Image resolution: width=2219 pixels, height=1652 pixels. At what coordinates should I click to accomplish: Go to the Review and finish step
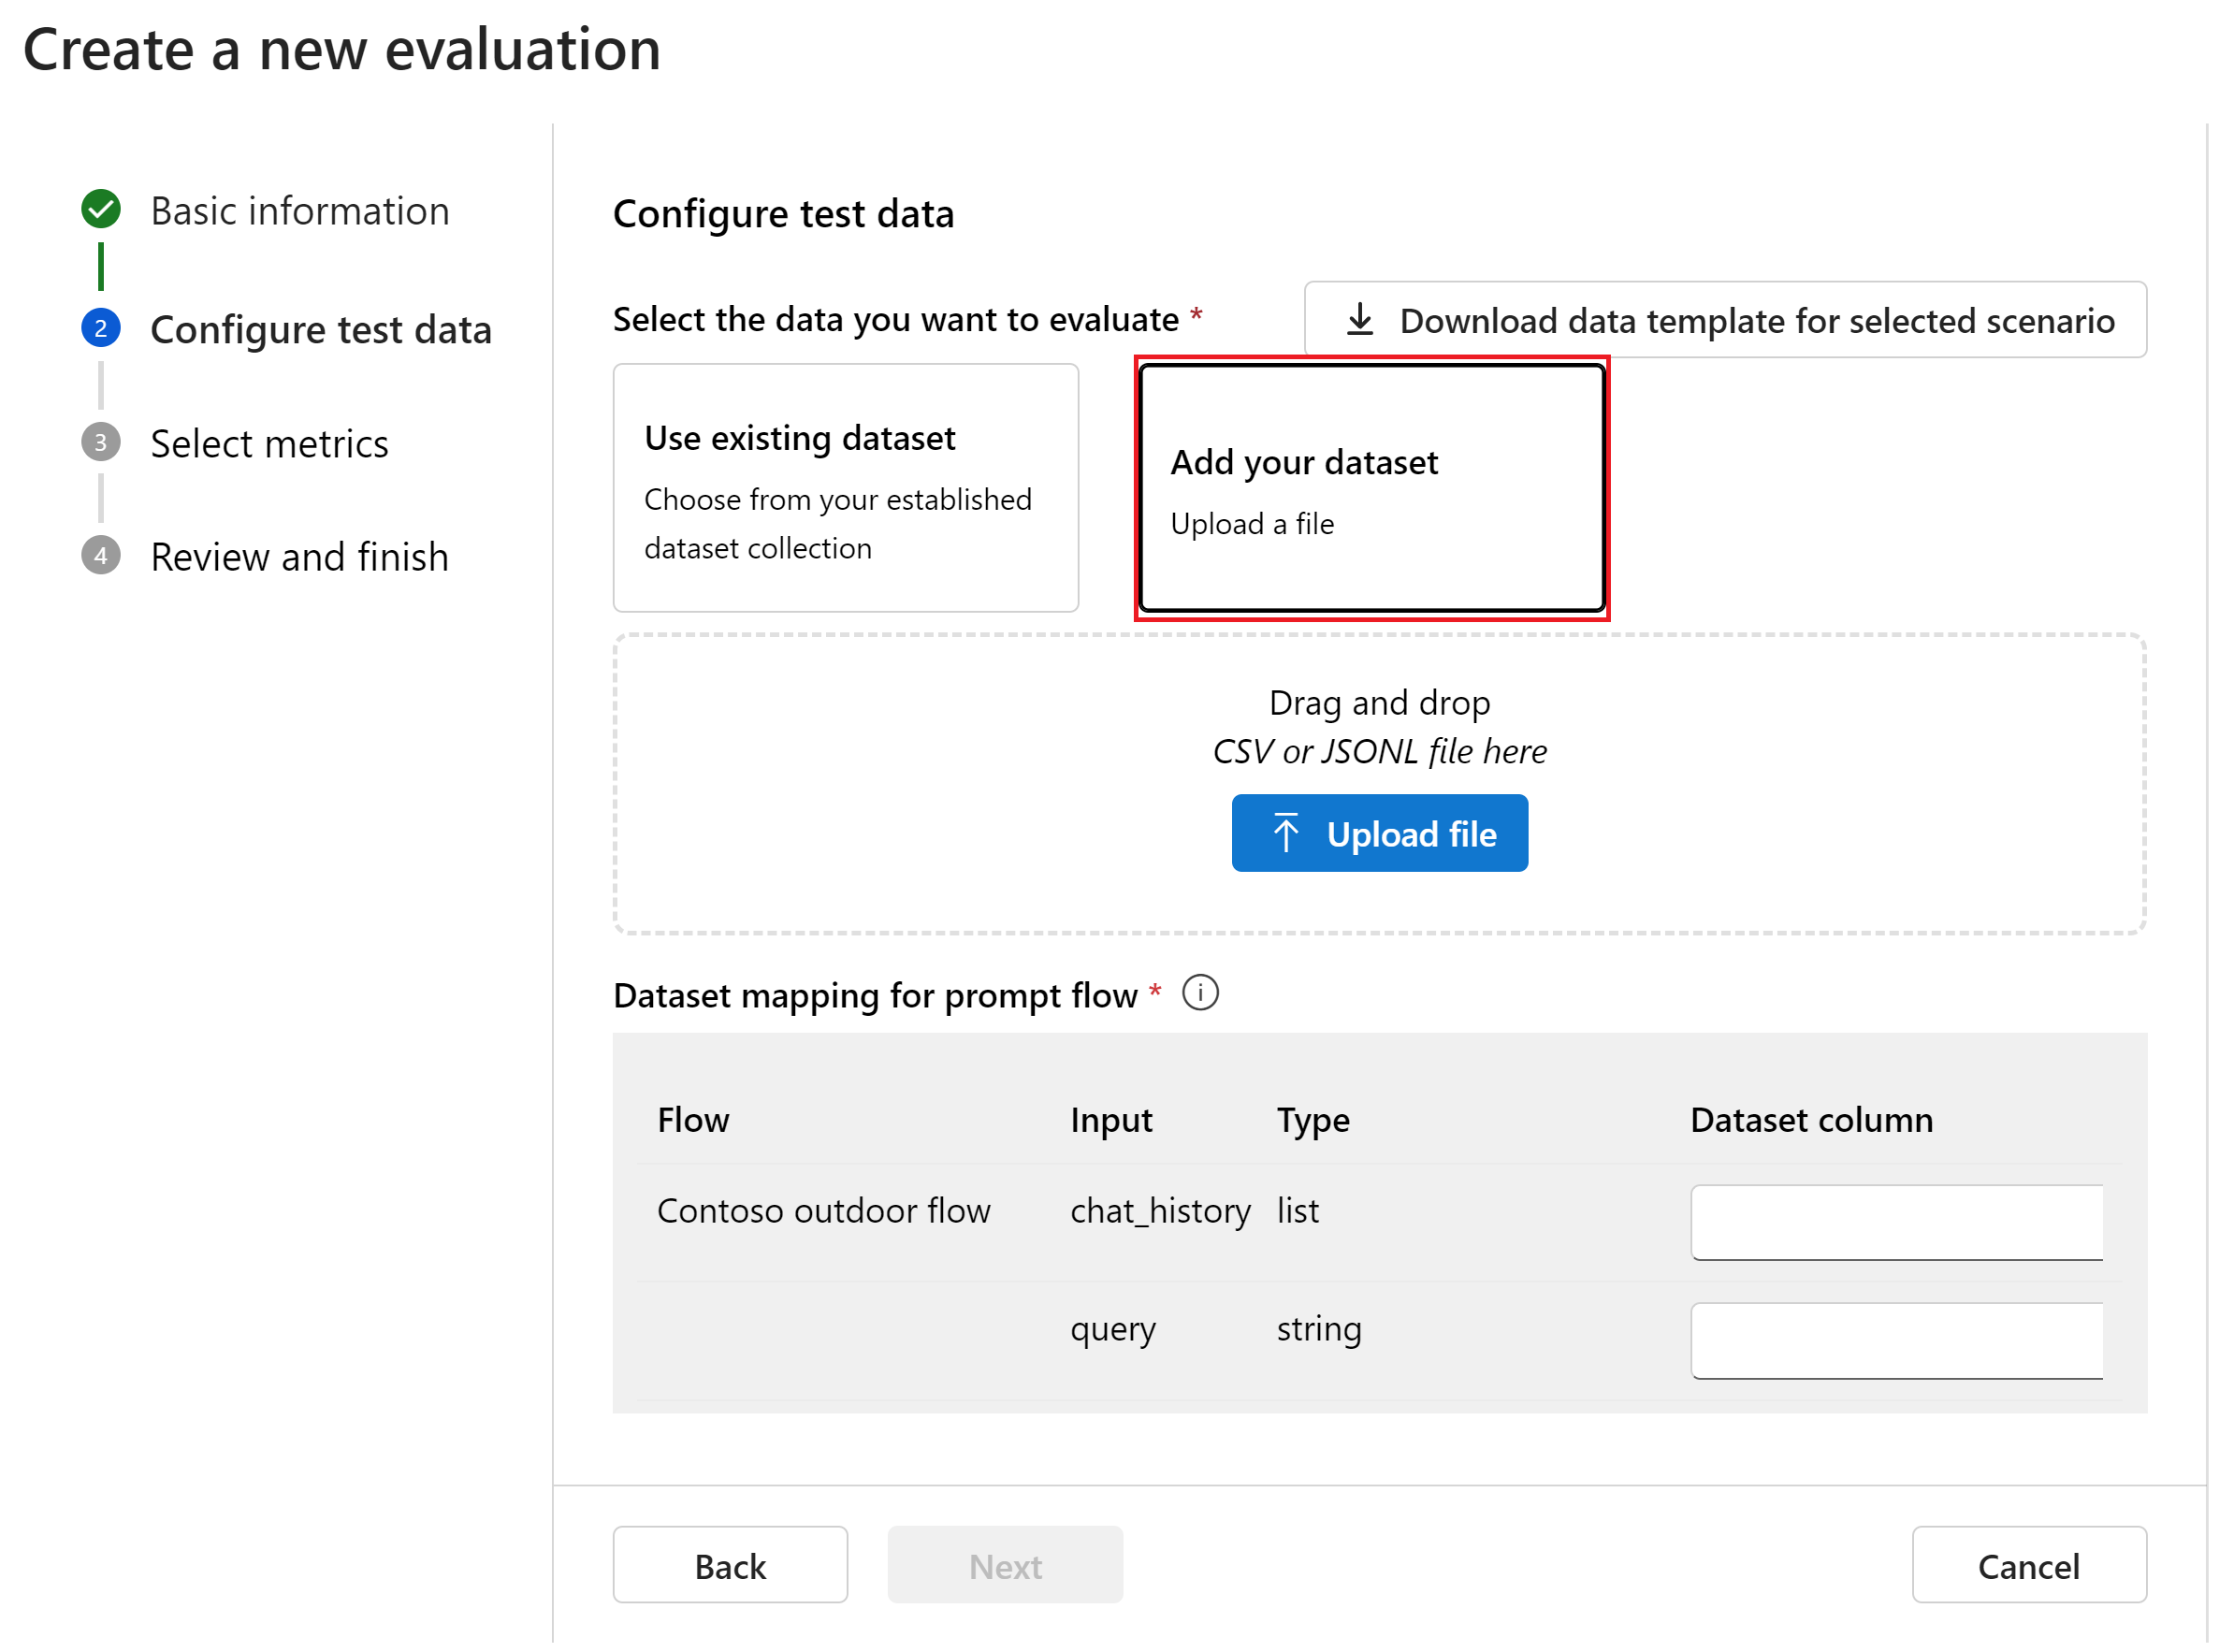point(299,557)
